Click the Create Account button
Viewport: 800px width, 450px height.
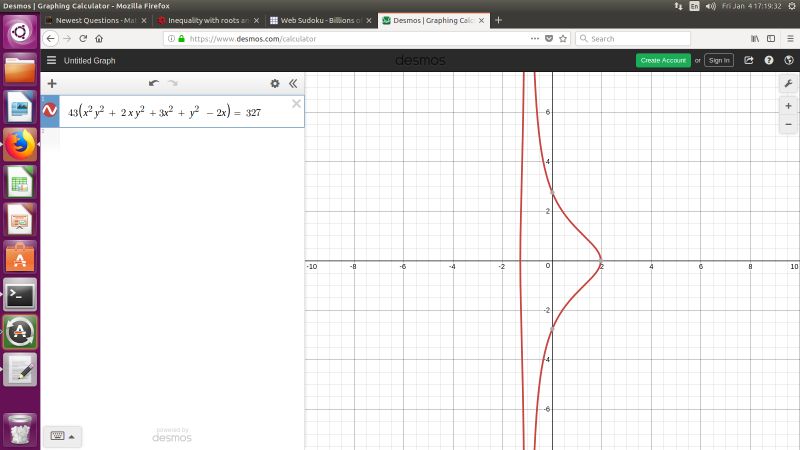(x=663, y=60)
